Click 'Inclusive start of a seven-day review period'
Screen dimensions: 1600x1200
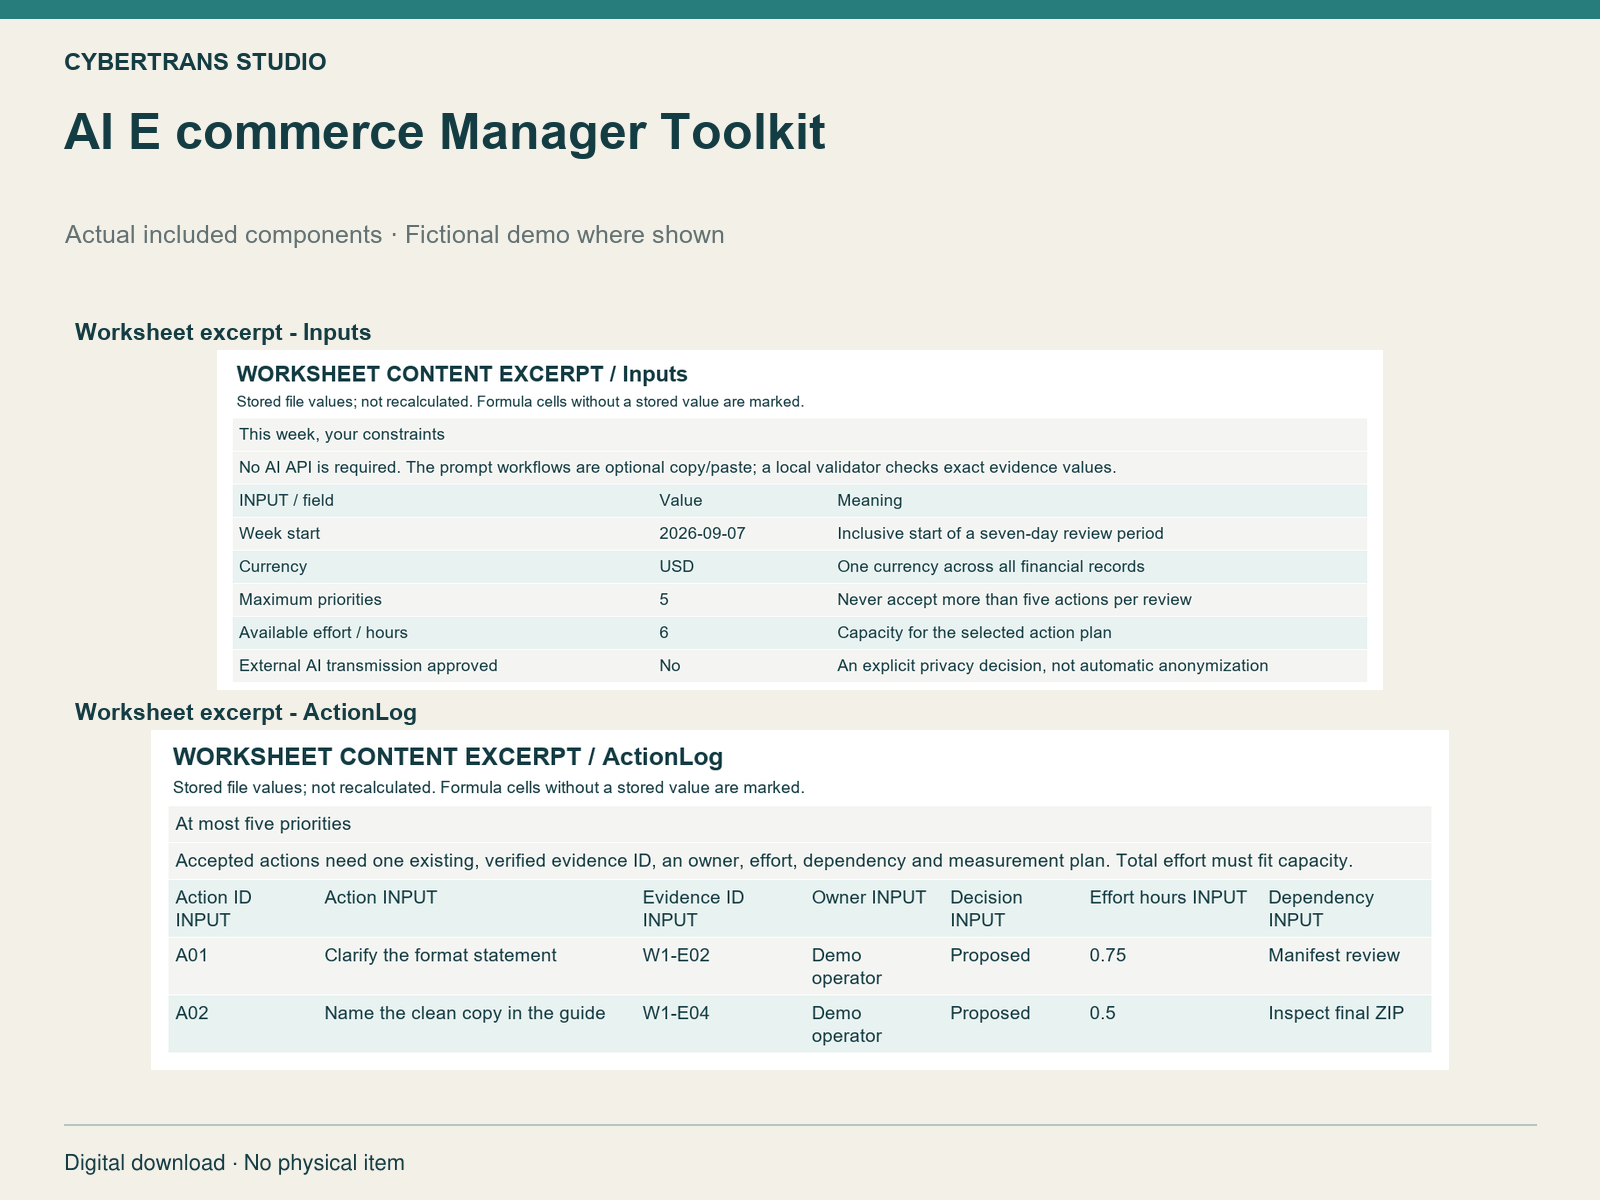coord(1000,533)
